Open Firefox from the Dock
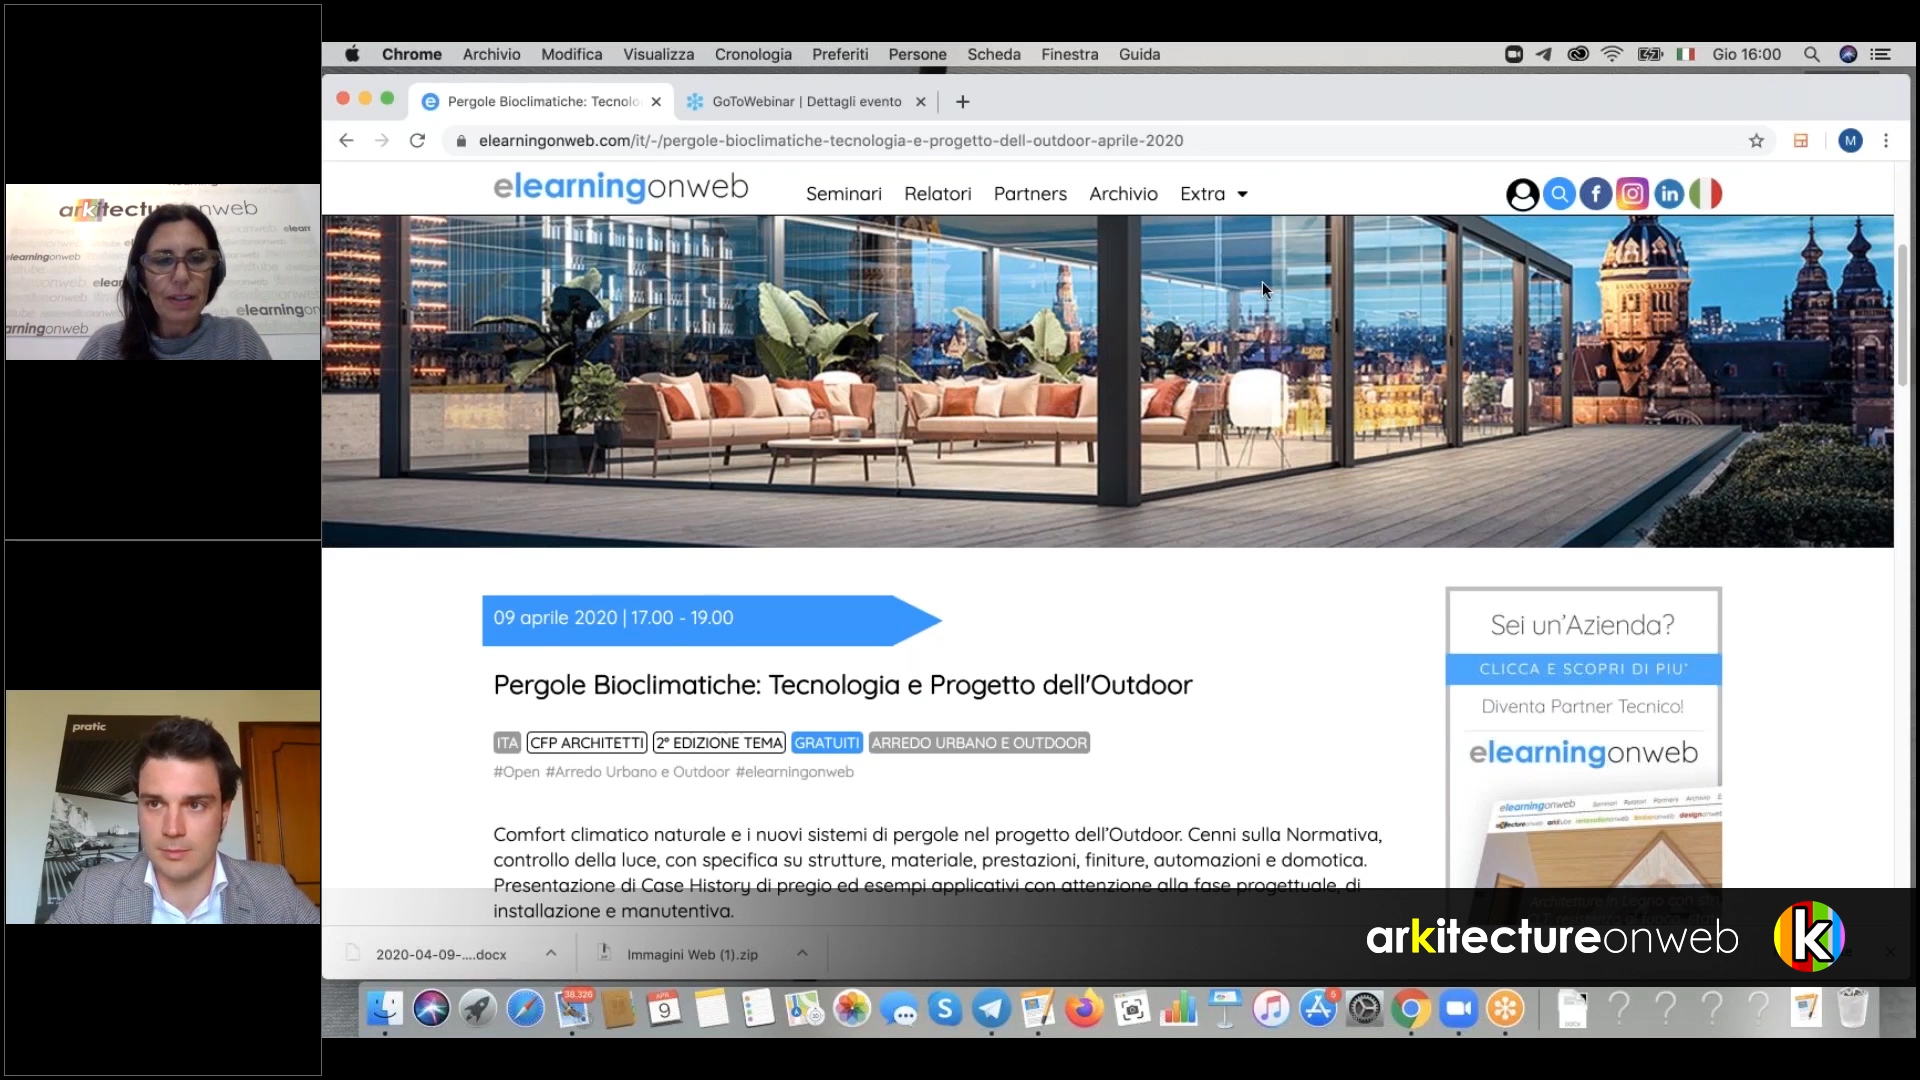The height and width of the screenshot is (1080, 1920). coord(1084,1009)
